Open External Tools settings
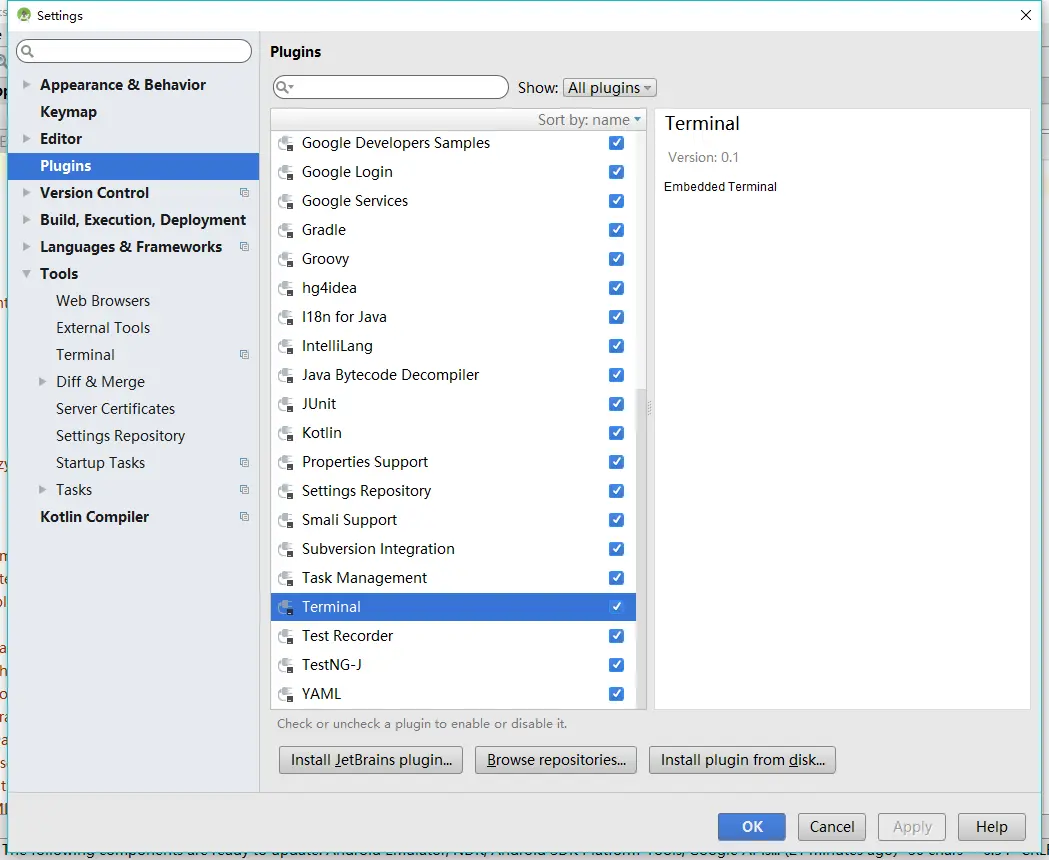 [103, 328]
